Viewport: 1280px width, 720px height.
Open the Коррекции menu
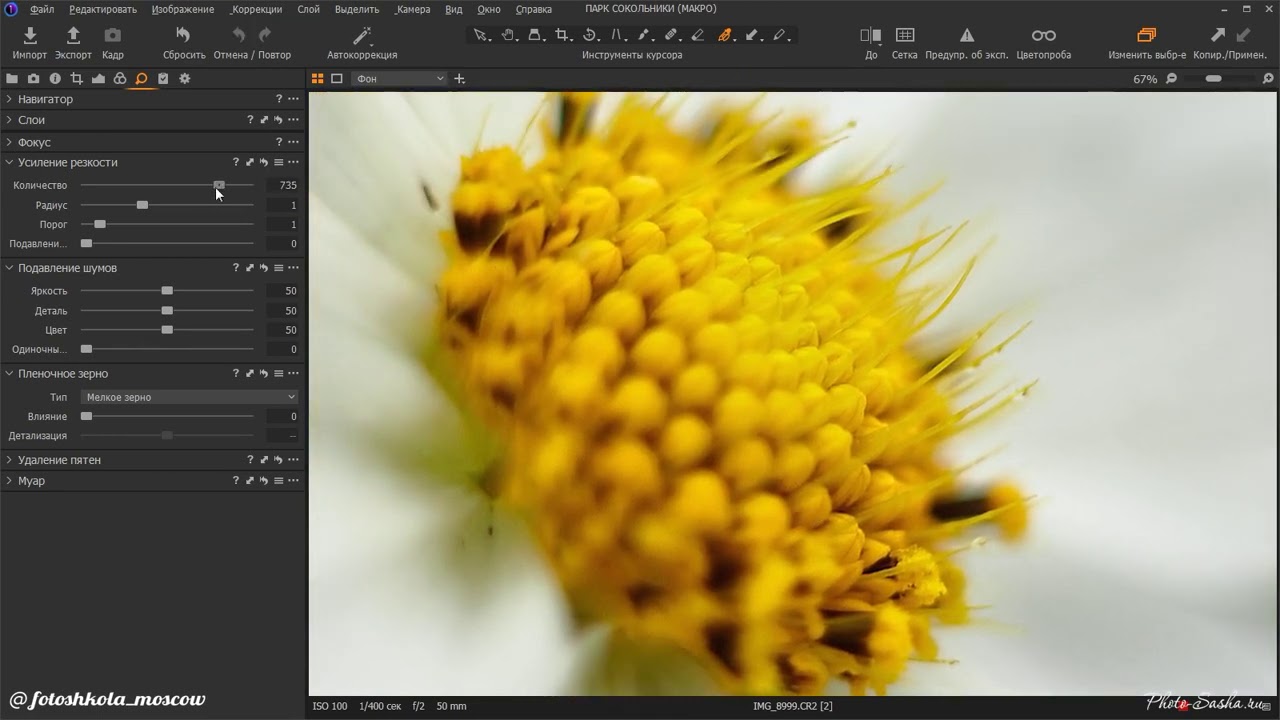(257, 9)
